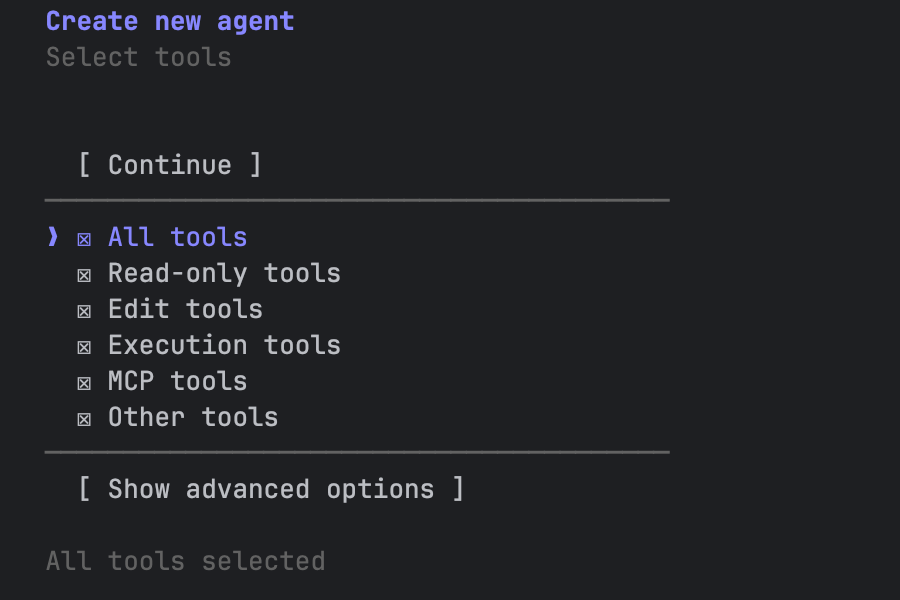Expand Show advanced options
The image size is (900, 600).
point(271,489)
